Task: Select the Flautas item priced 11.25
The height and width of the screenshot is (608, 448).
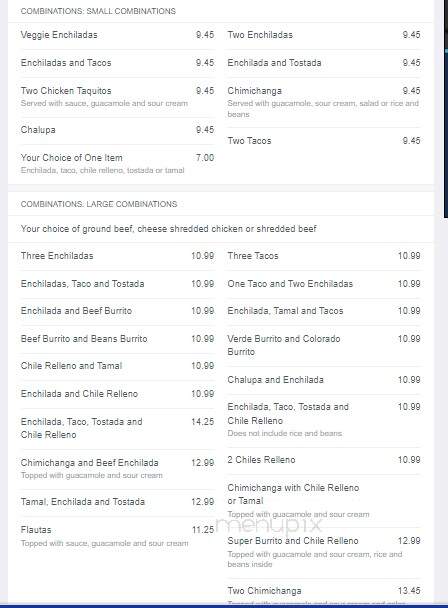Action: 36,530
